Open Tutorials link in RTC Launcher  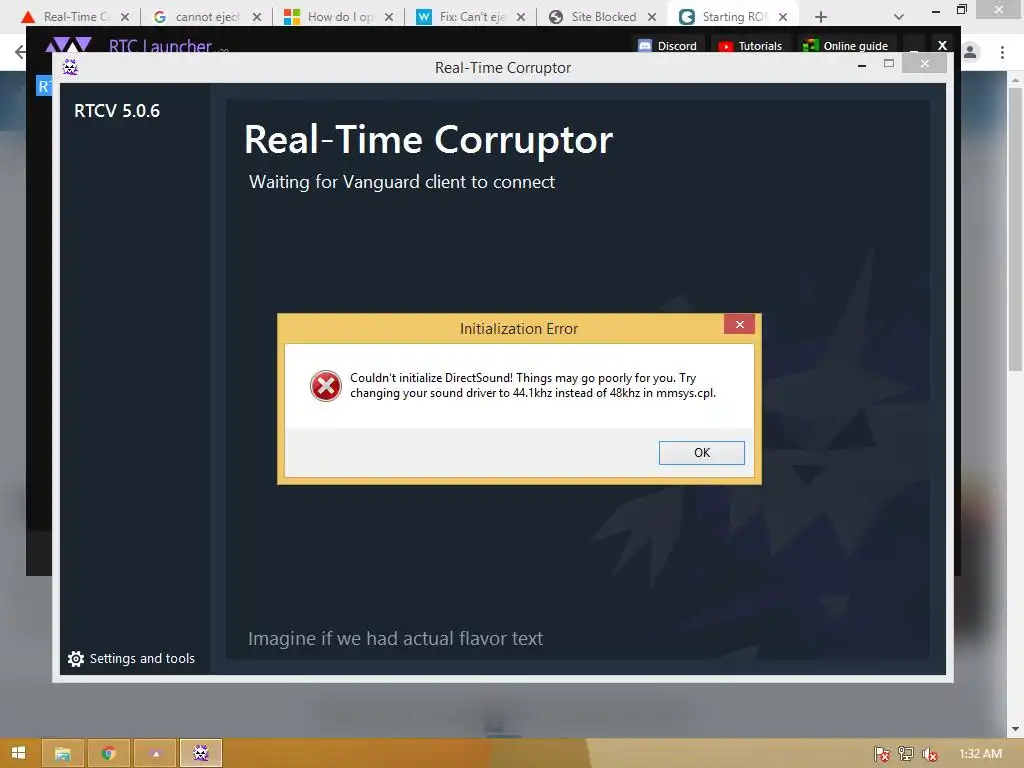tap(750, 46)
